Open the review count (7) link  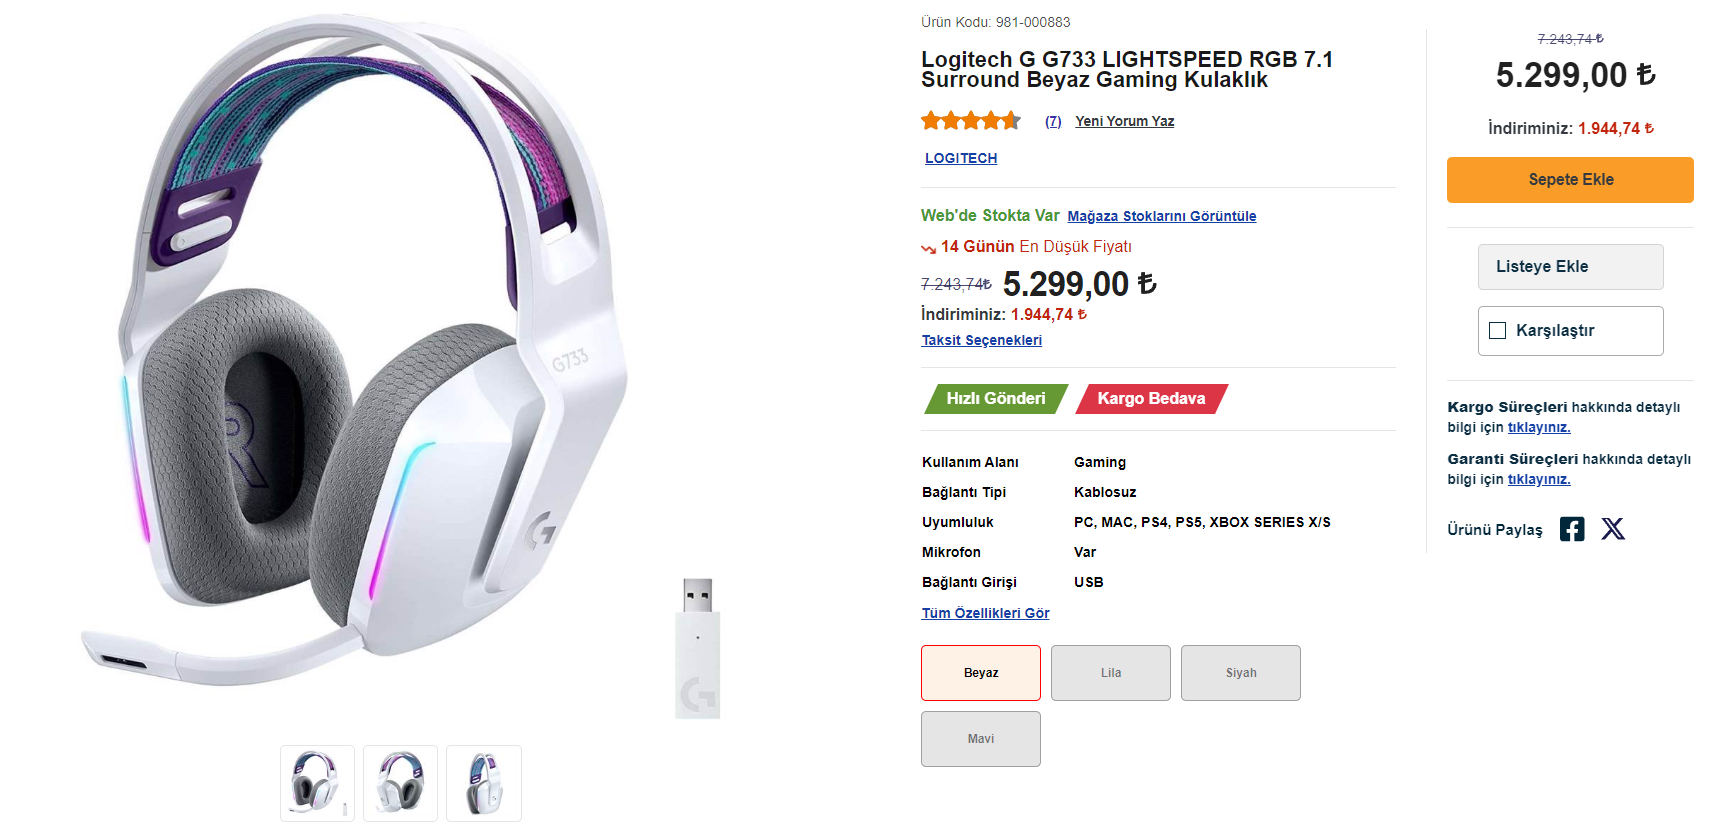[1053, 121]
